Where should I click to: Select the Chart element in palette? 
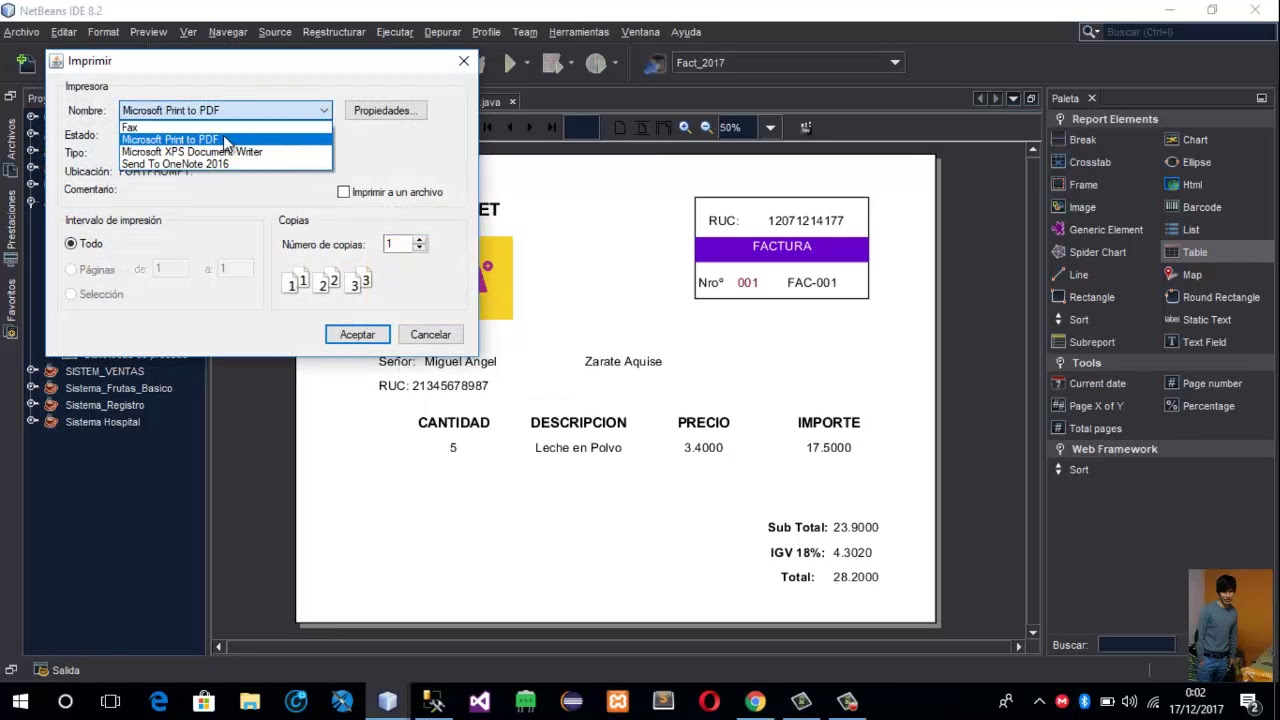tap(1187, 140)
